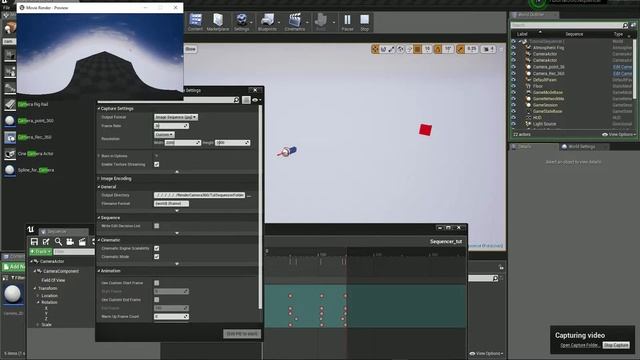Open view options eye in render settings
The width and height of the screenshot is (640, 360).
[257, 100]
